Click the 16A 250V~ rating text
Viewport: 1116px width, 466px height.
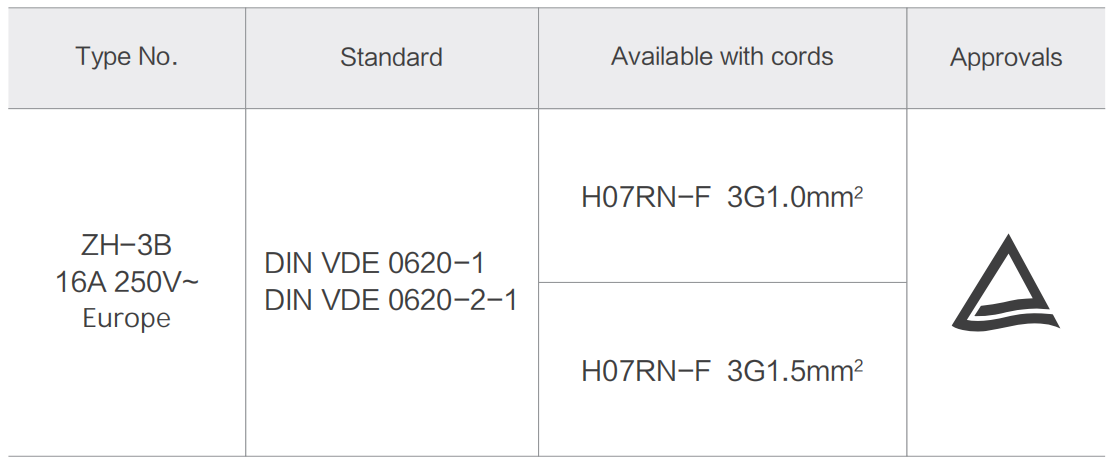coord(127,282)
